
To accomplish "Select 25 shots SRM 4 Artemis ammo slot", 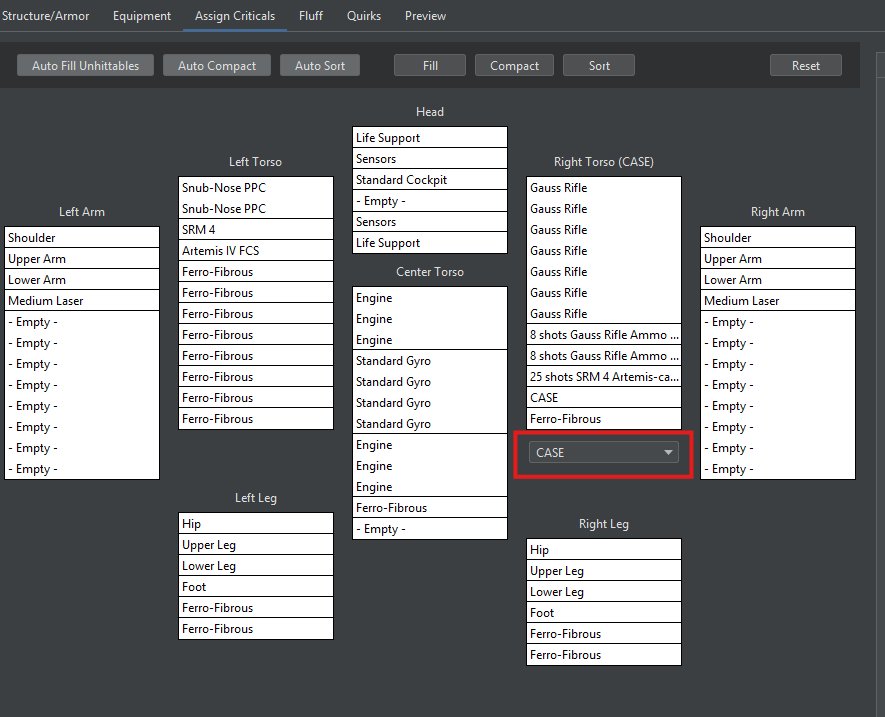I will click(x=604, y=377).
